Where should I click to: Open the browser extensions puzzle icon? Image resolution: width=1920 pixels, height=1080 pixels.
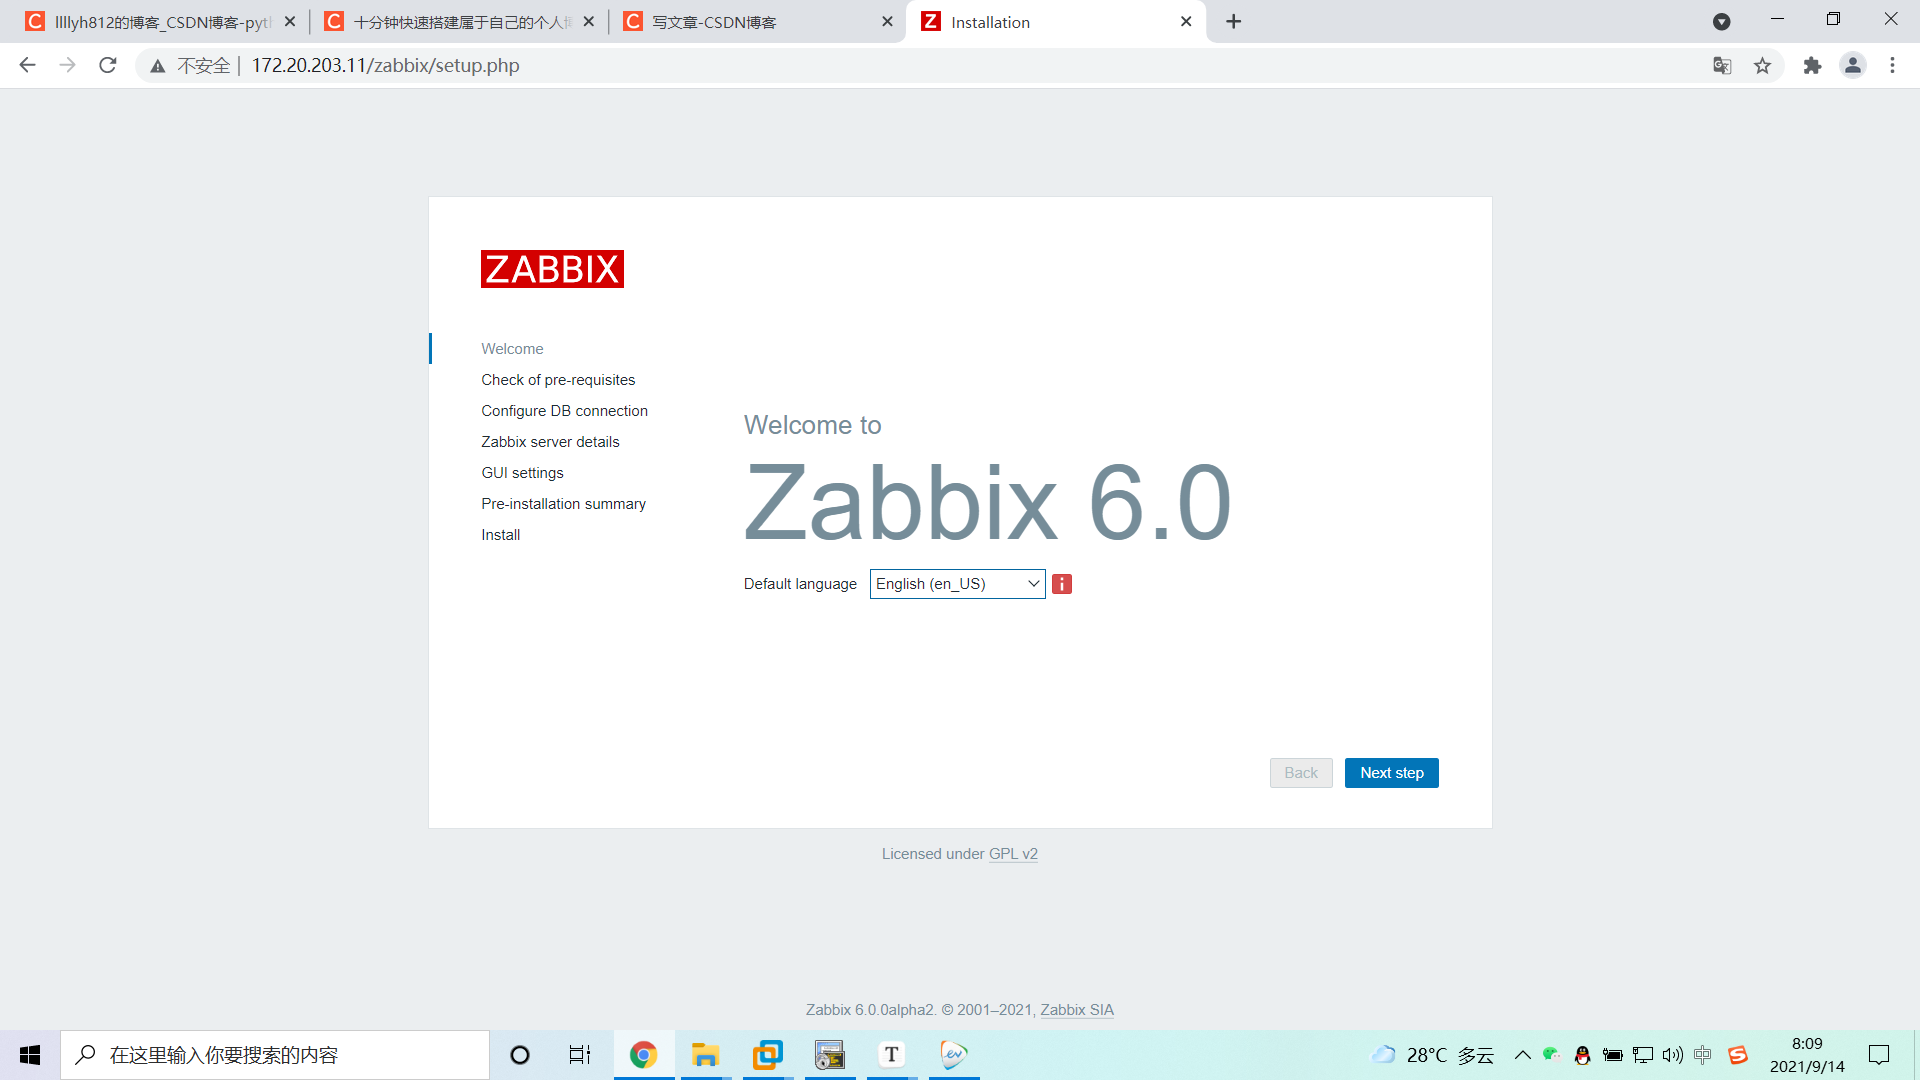point(1813,65)
